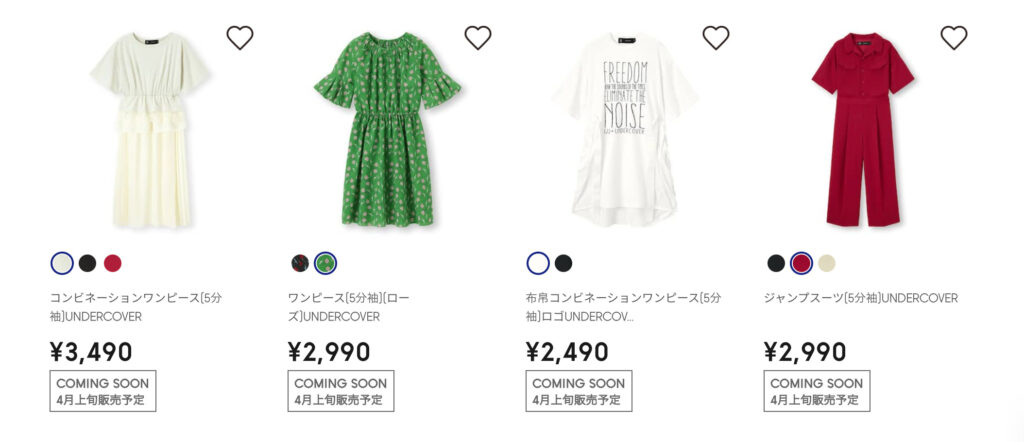The width and height of the screenshot is (1024, 442).
Task: Favorite the white combination dress with heart icon
Action: point(240,37)
